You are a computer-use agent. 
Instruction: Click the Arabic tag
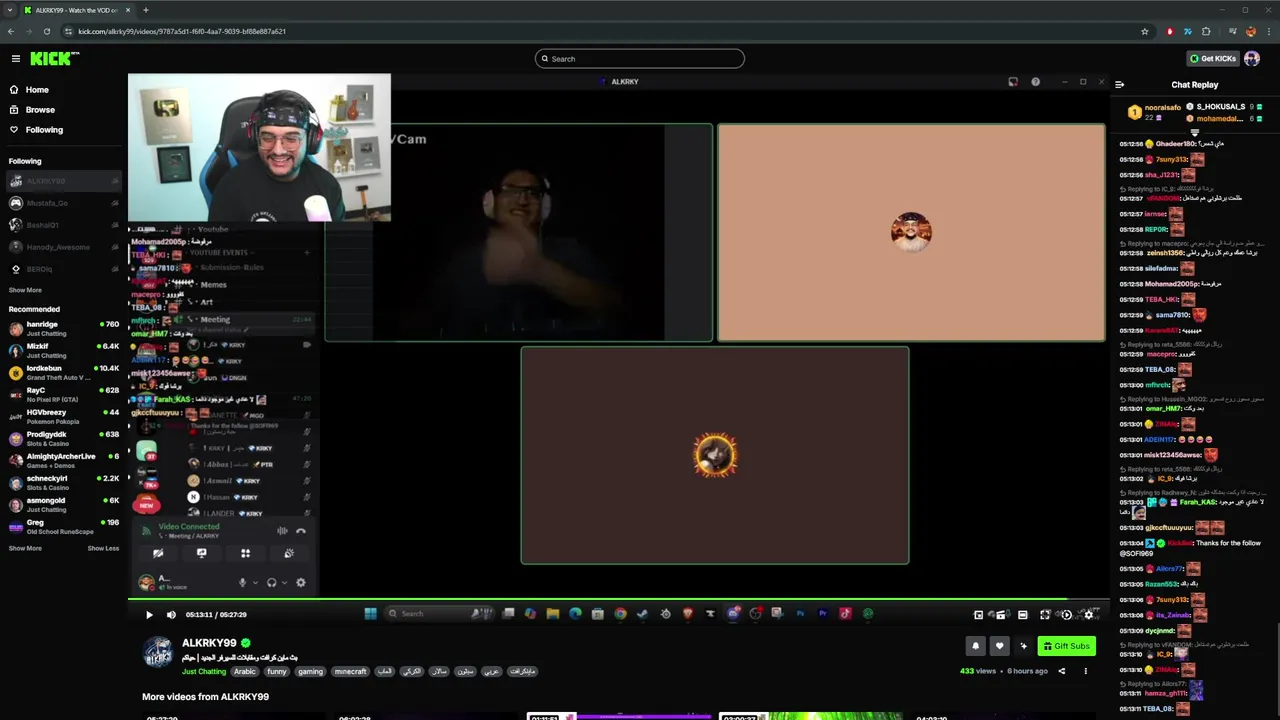[244, 671]
